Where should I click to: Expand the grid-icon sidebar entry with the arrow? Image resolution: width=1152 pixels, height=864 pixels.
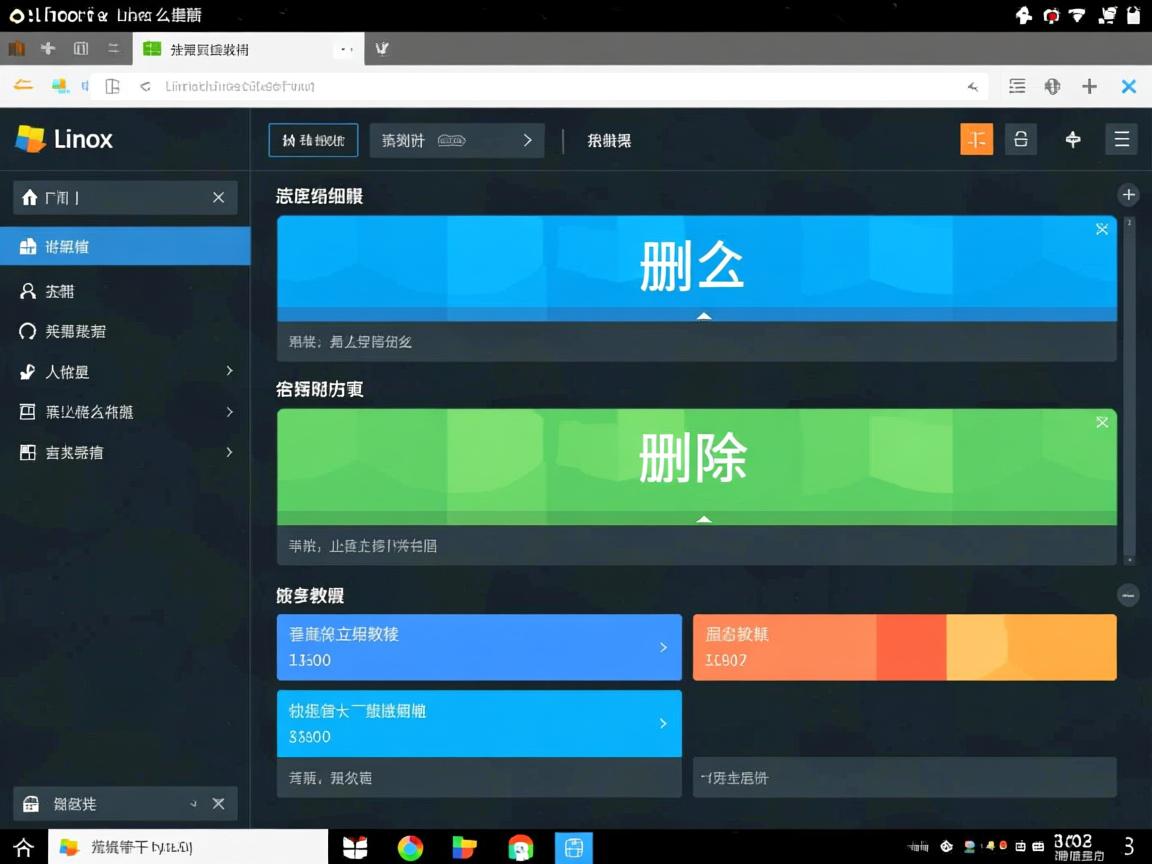click(125, 411)
